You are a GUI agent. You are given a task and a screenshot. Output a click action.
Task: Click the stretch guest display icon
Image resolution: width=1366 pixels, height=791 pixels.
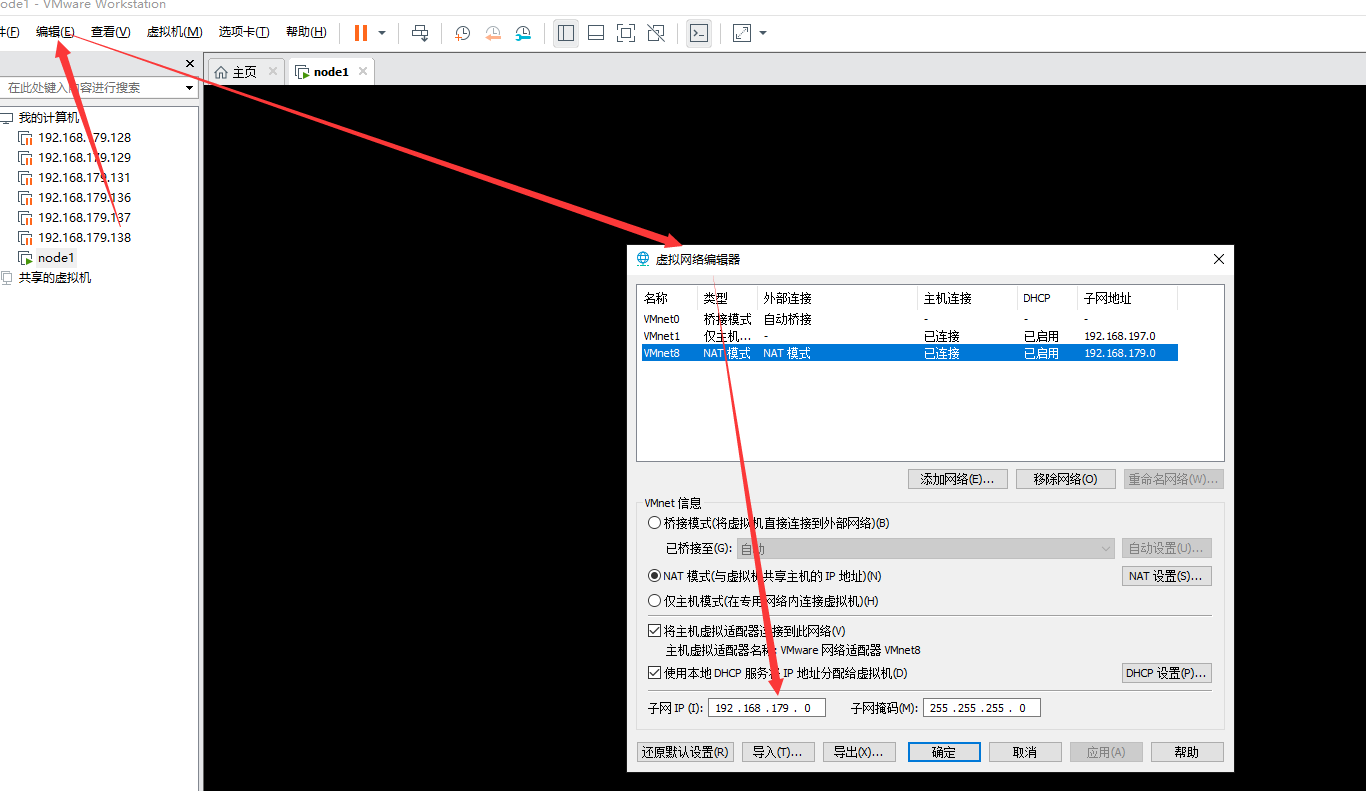tap(741, 33)
